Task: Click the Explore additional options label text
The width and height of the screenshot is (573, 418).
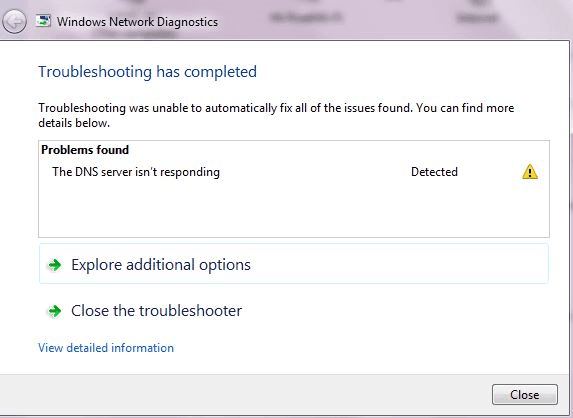Action: pyautogui.click(x=161, y=265)
